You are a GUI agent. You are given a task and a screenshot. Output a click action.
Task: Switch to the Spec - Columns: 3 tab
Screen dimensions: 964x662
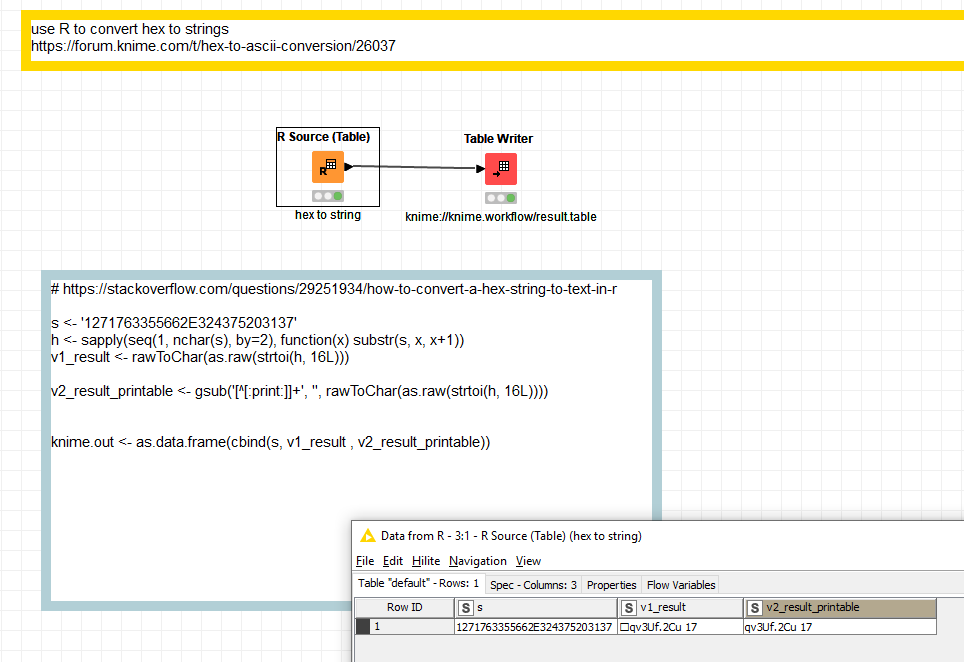(x=533, y=585)
